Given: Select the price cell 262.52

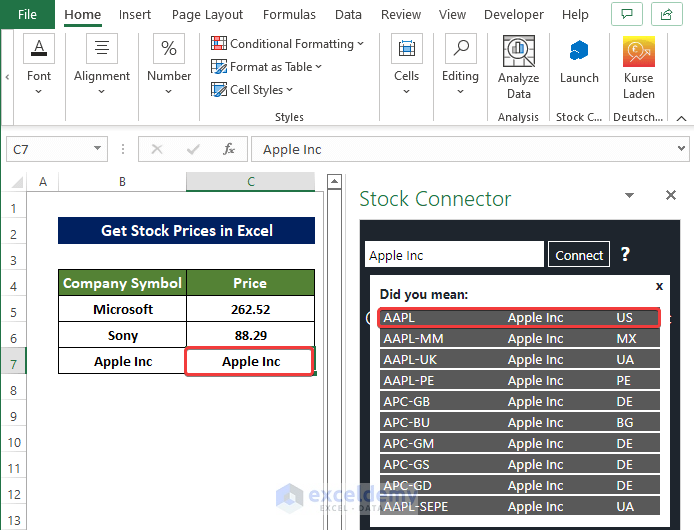Looking at the screenshot, I should point(251,309).
